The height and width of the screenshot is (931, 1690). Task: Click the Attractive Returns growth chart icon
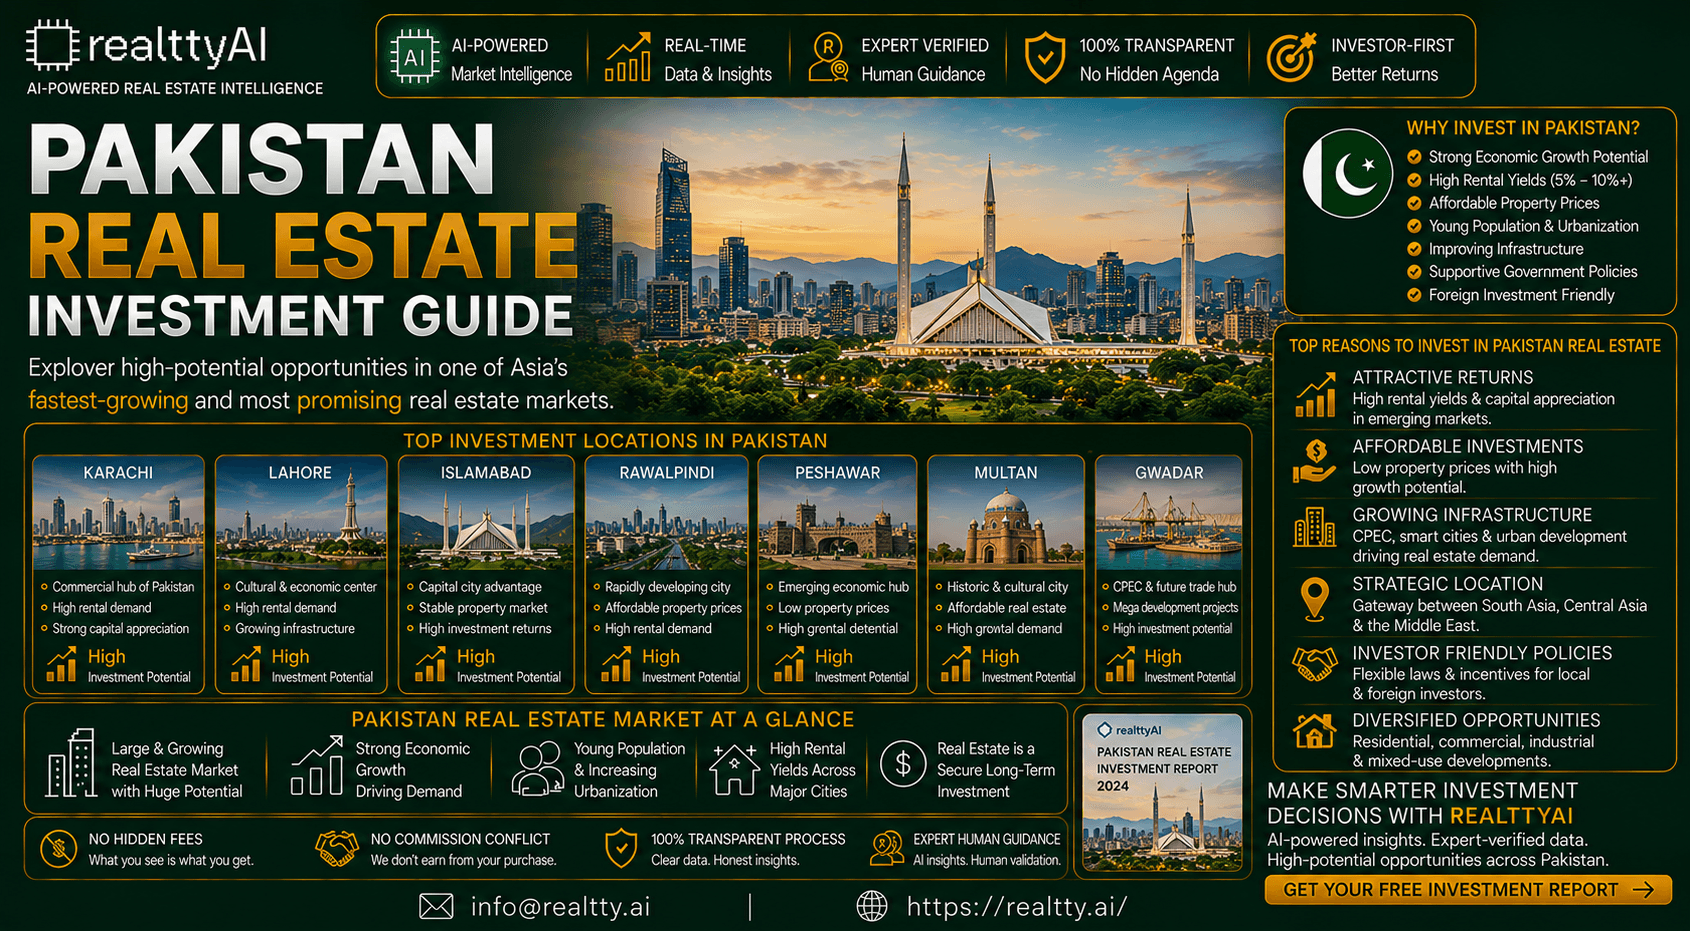click(1315, 395)
